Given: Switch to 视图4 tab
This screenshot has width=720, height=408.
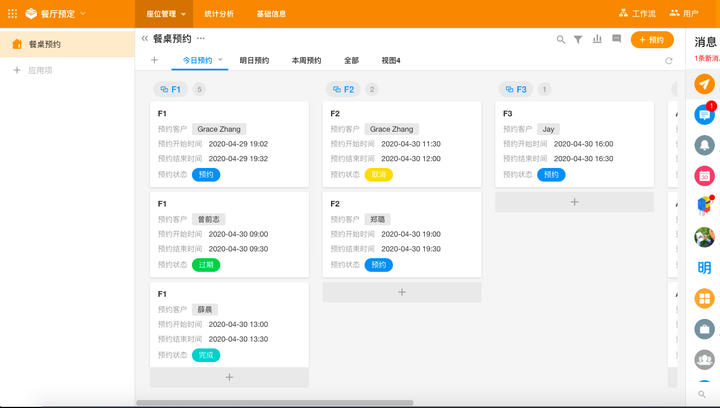Looking at the screenshot, I should [x=391, y=60].
